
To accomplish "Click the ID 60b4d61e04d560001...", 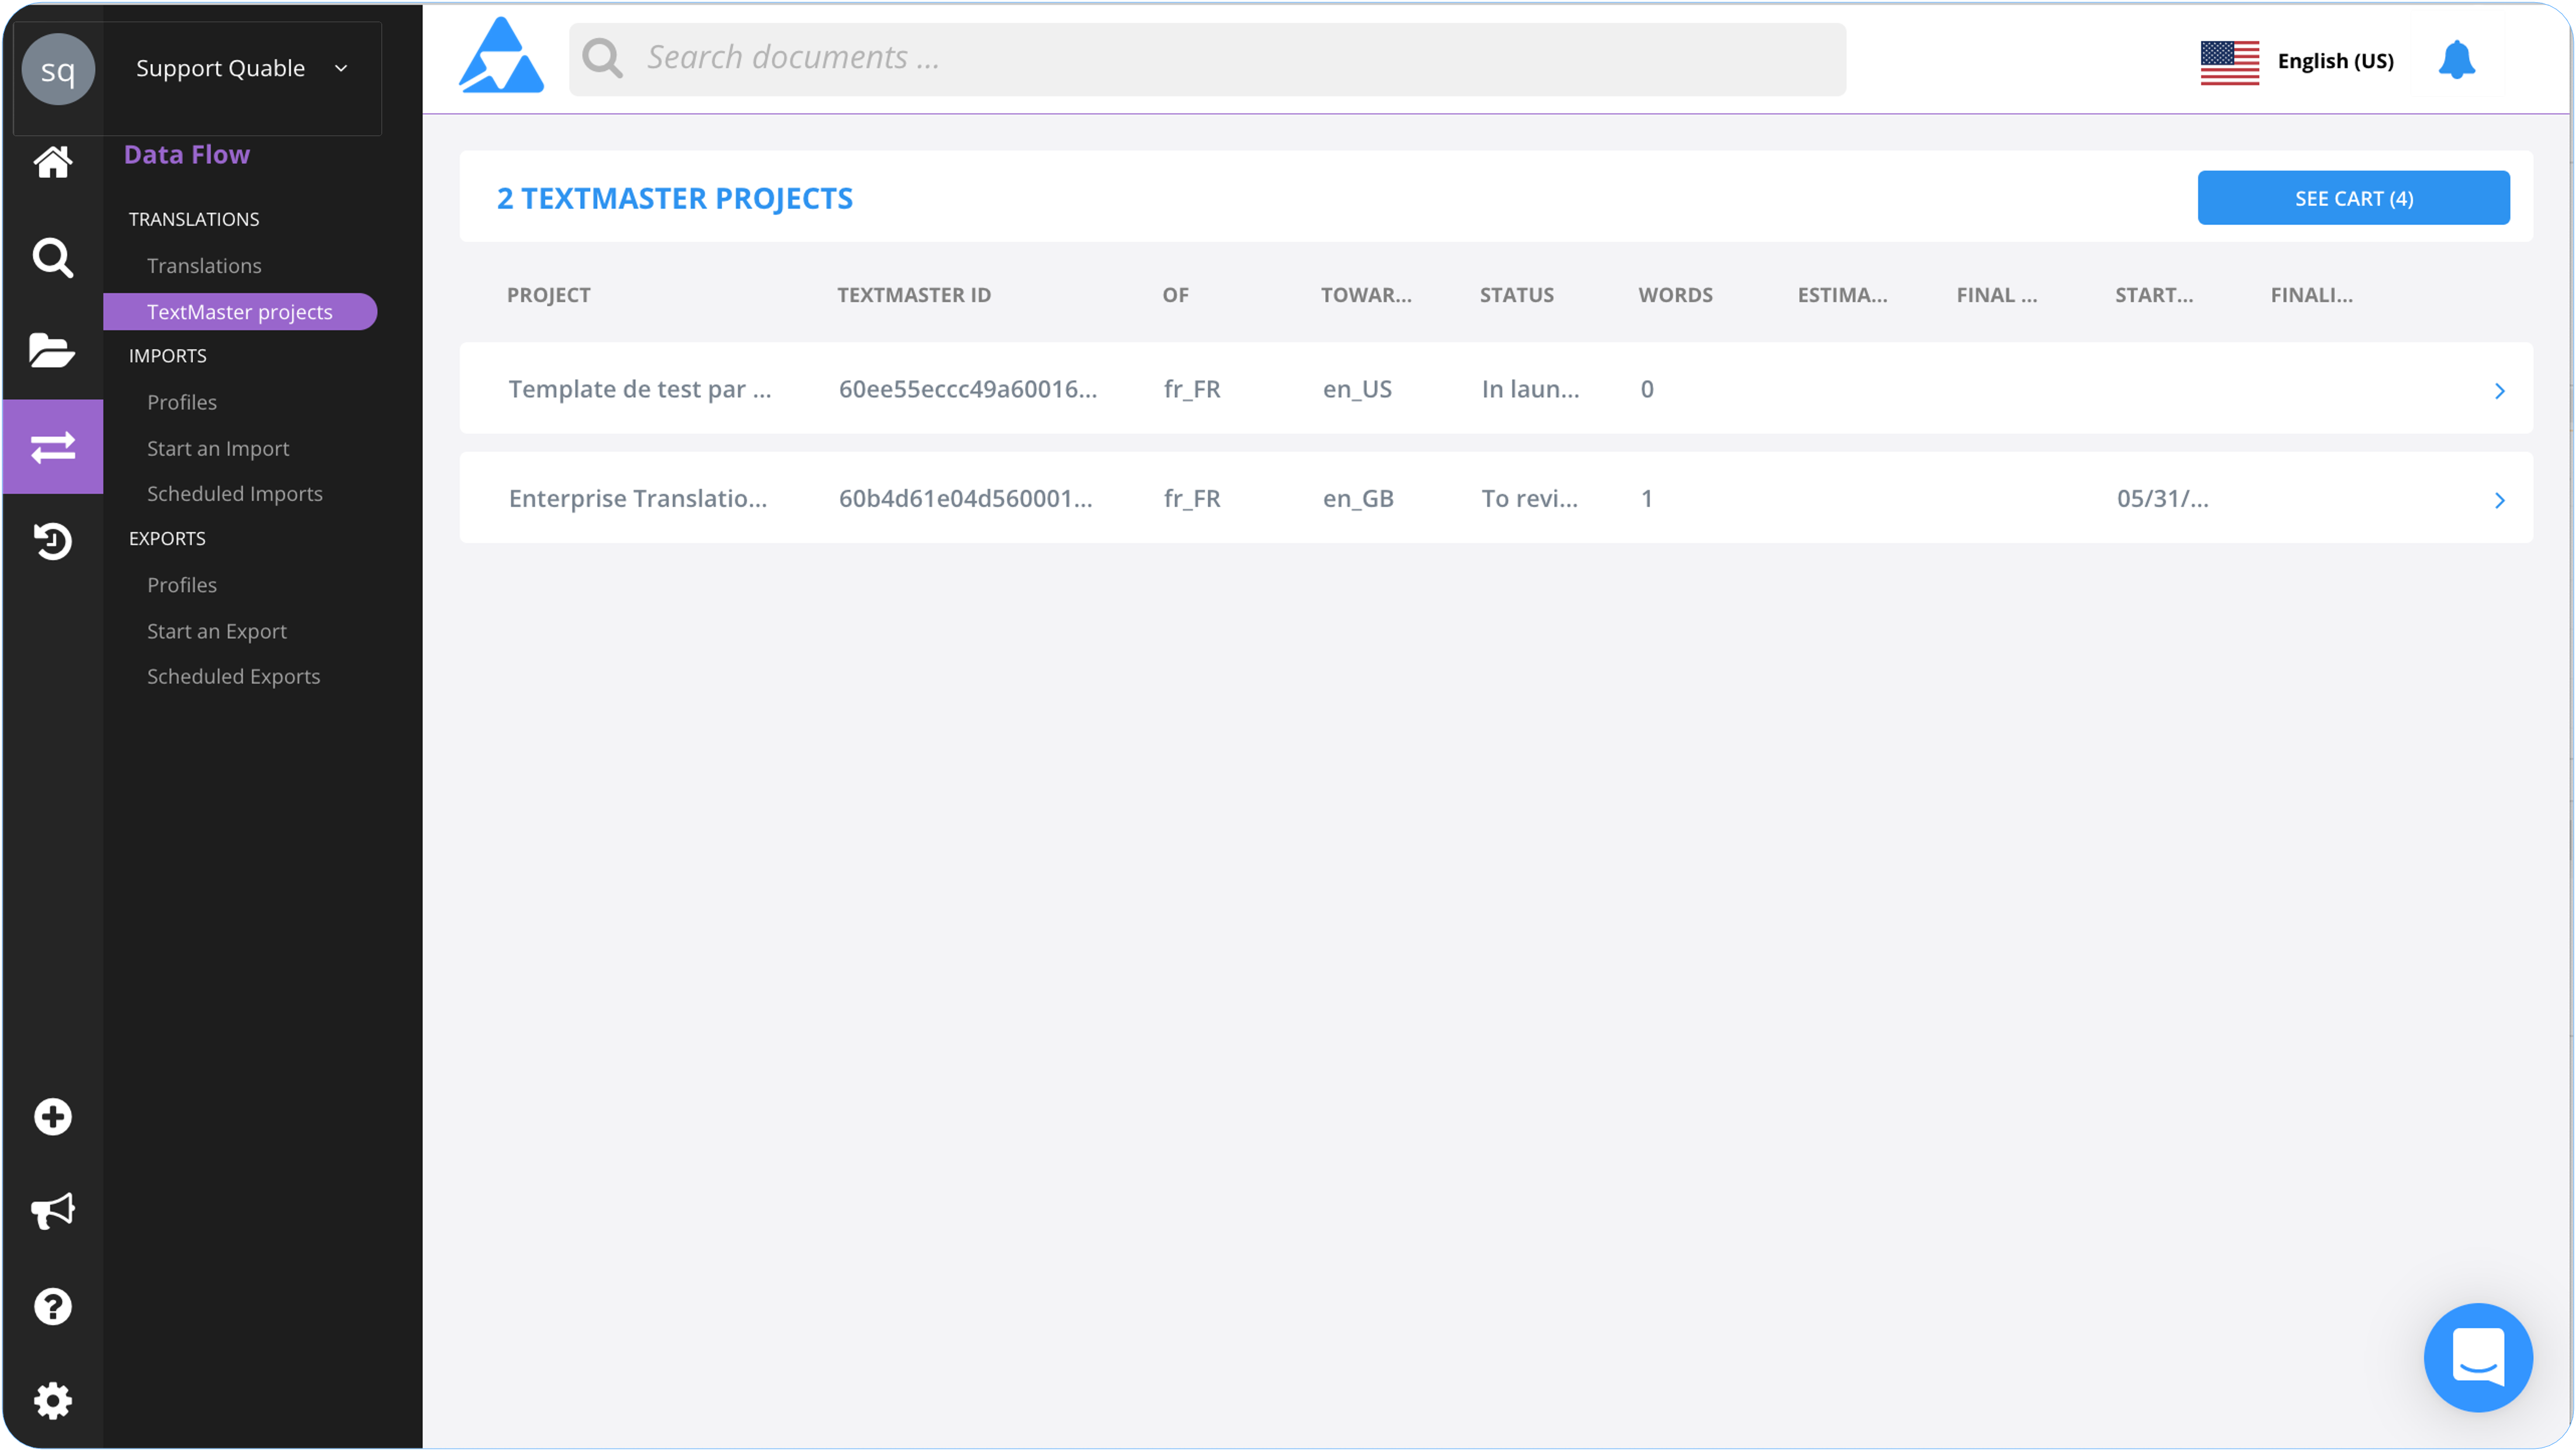I will [965, 499].
